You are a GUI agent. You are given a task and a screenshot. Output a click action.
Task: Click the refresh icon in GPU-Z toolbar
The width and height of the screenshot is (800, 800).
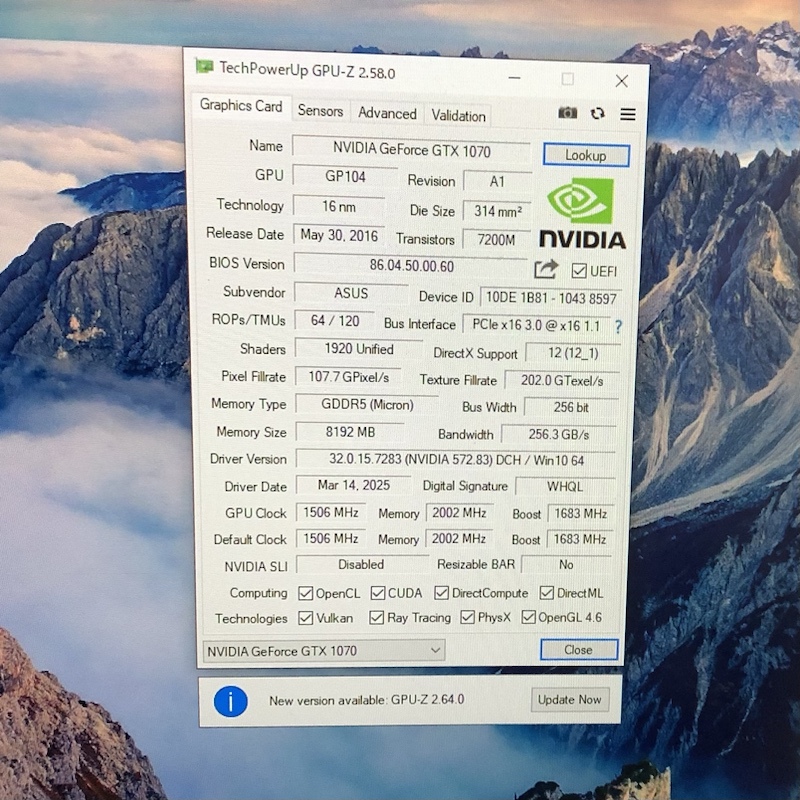pyautogui.click(x=597, y=113)
